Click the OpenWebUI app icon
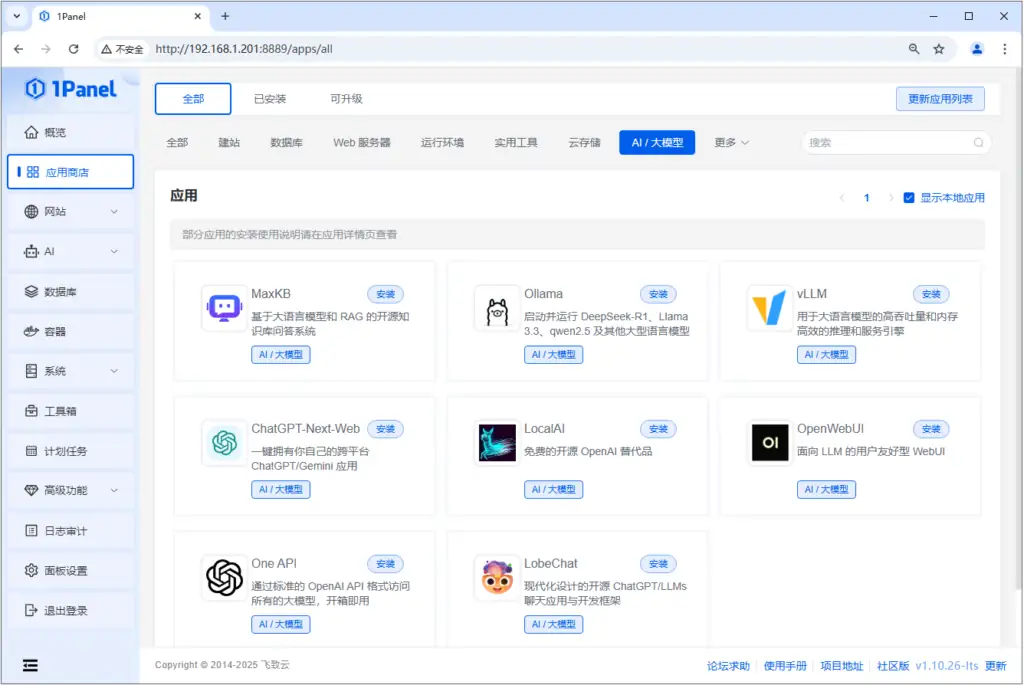This screenshot has width=1024, height=685. pyautogui.click(x=769, y=440)
